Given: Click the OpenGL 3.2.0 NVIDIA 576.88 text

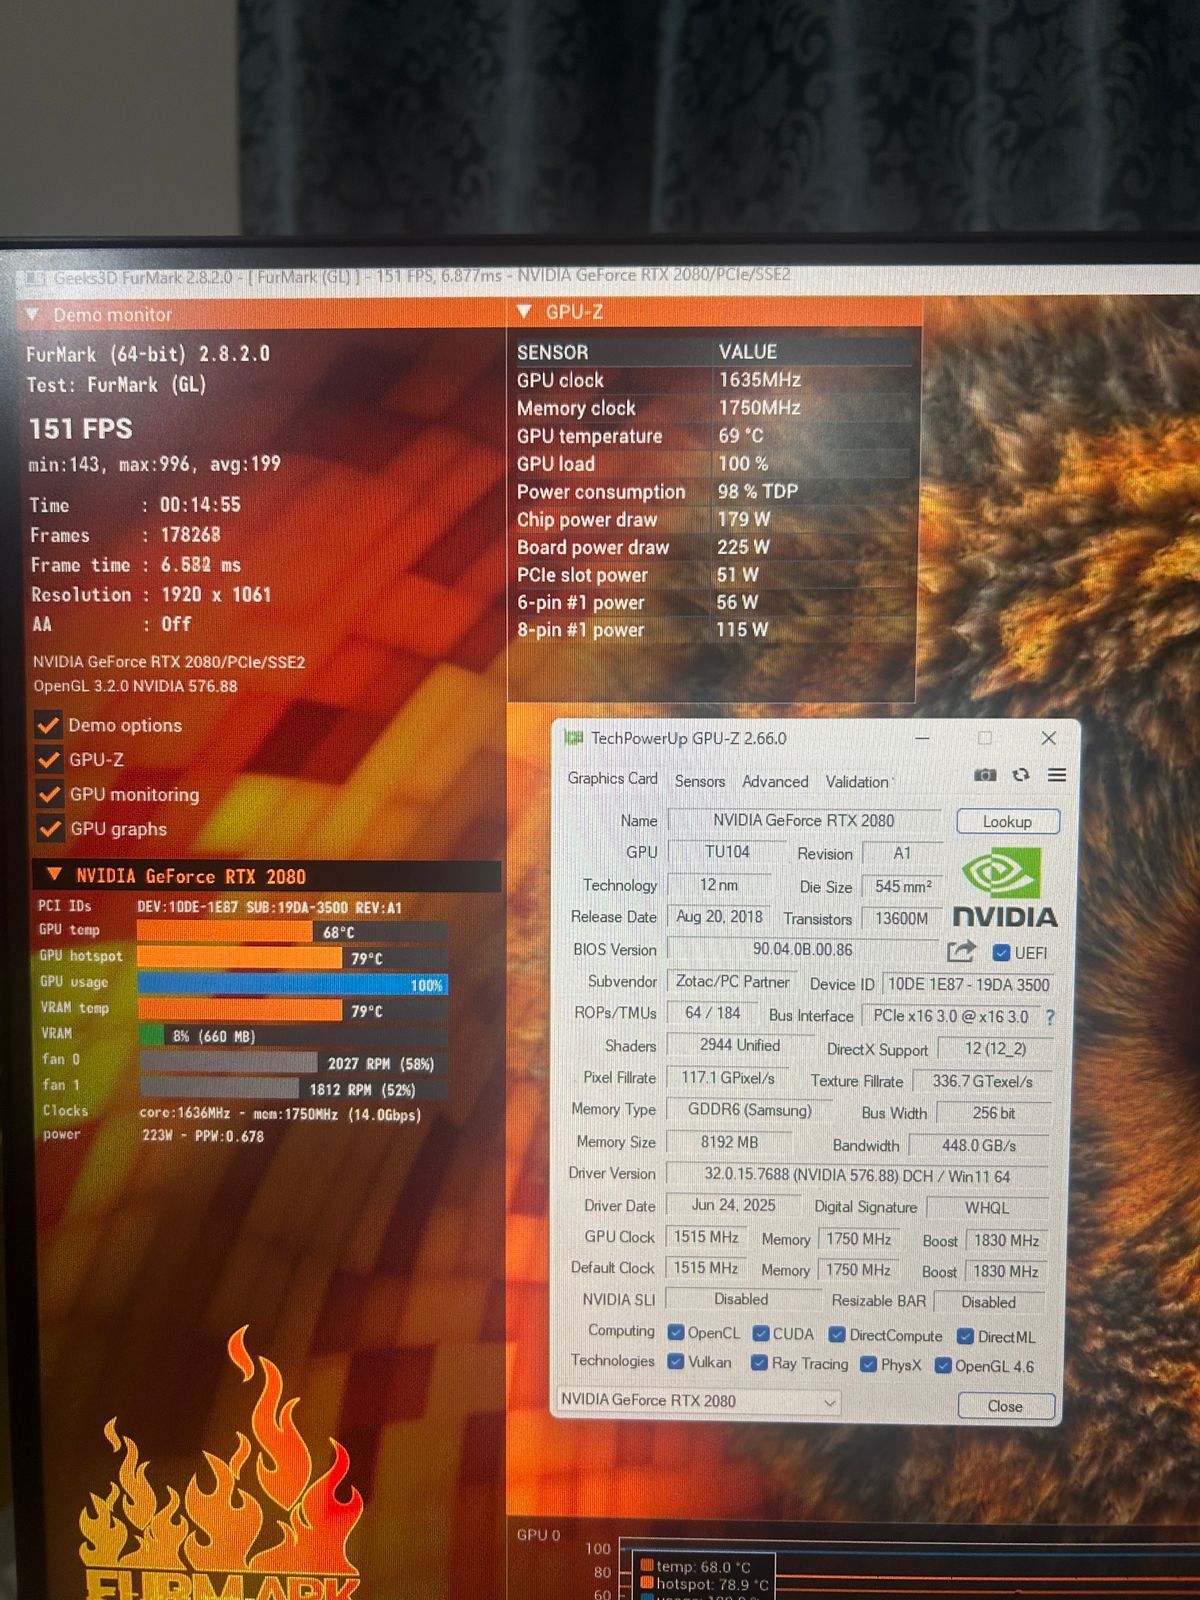Looking at the screenshot, I should point(135,686).
